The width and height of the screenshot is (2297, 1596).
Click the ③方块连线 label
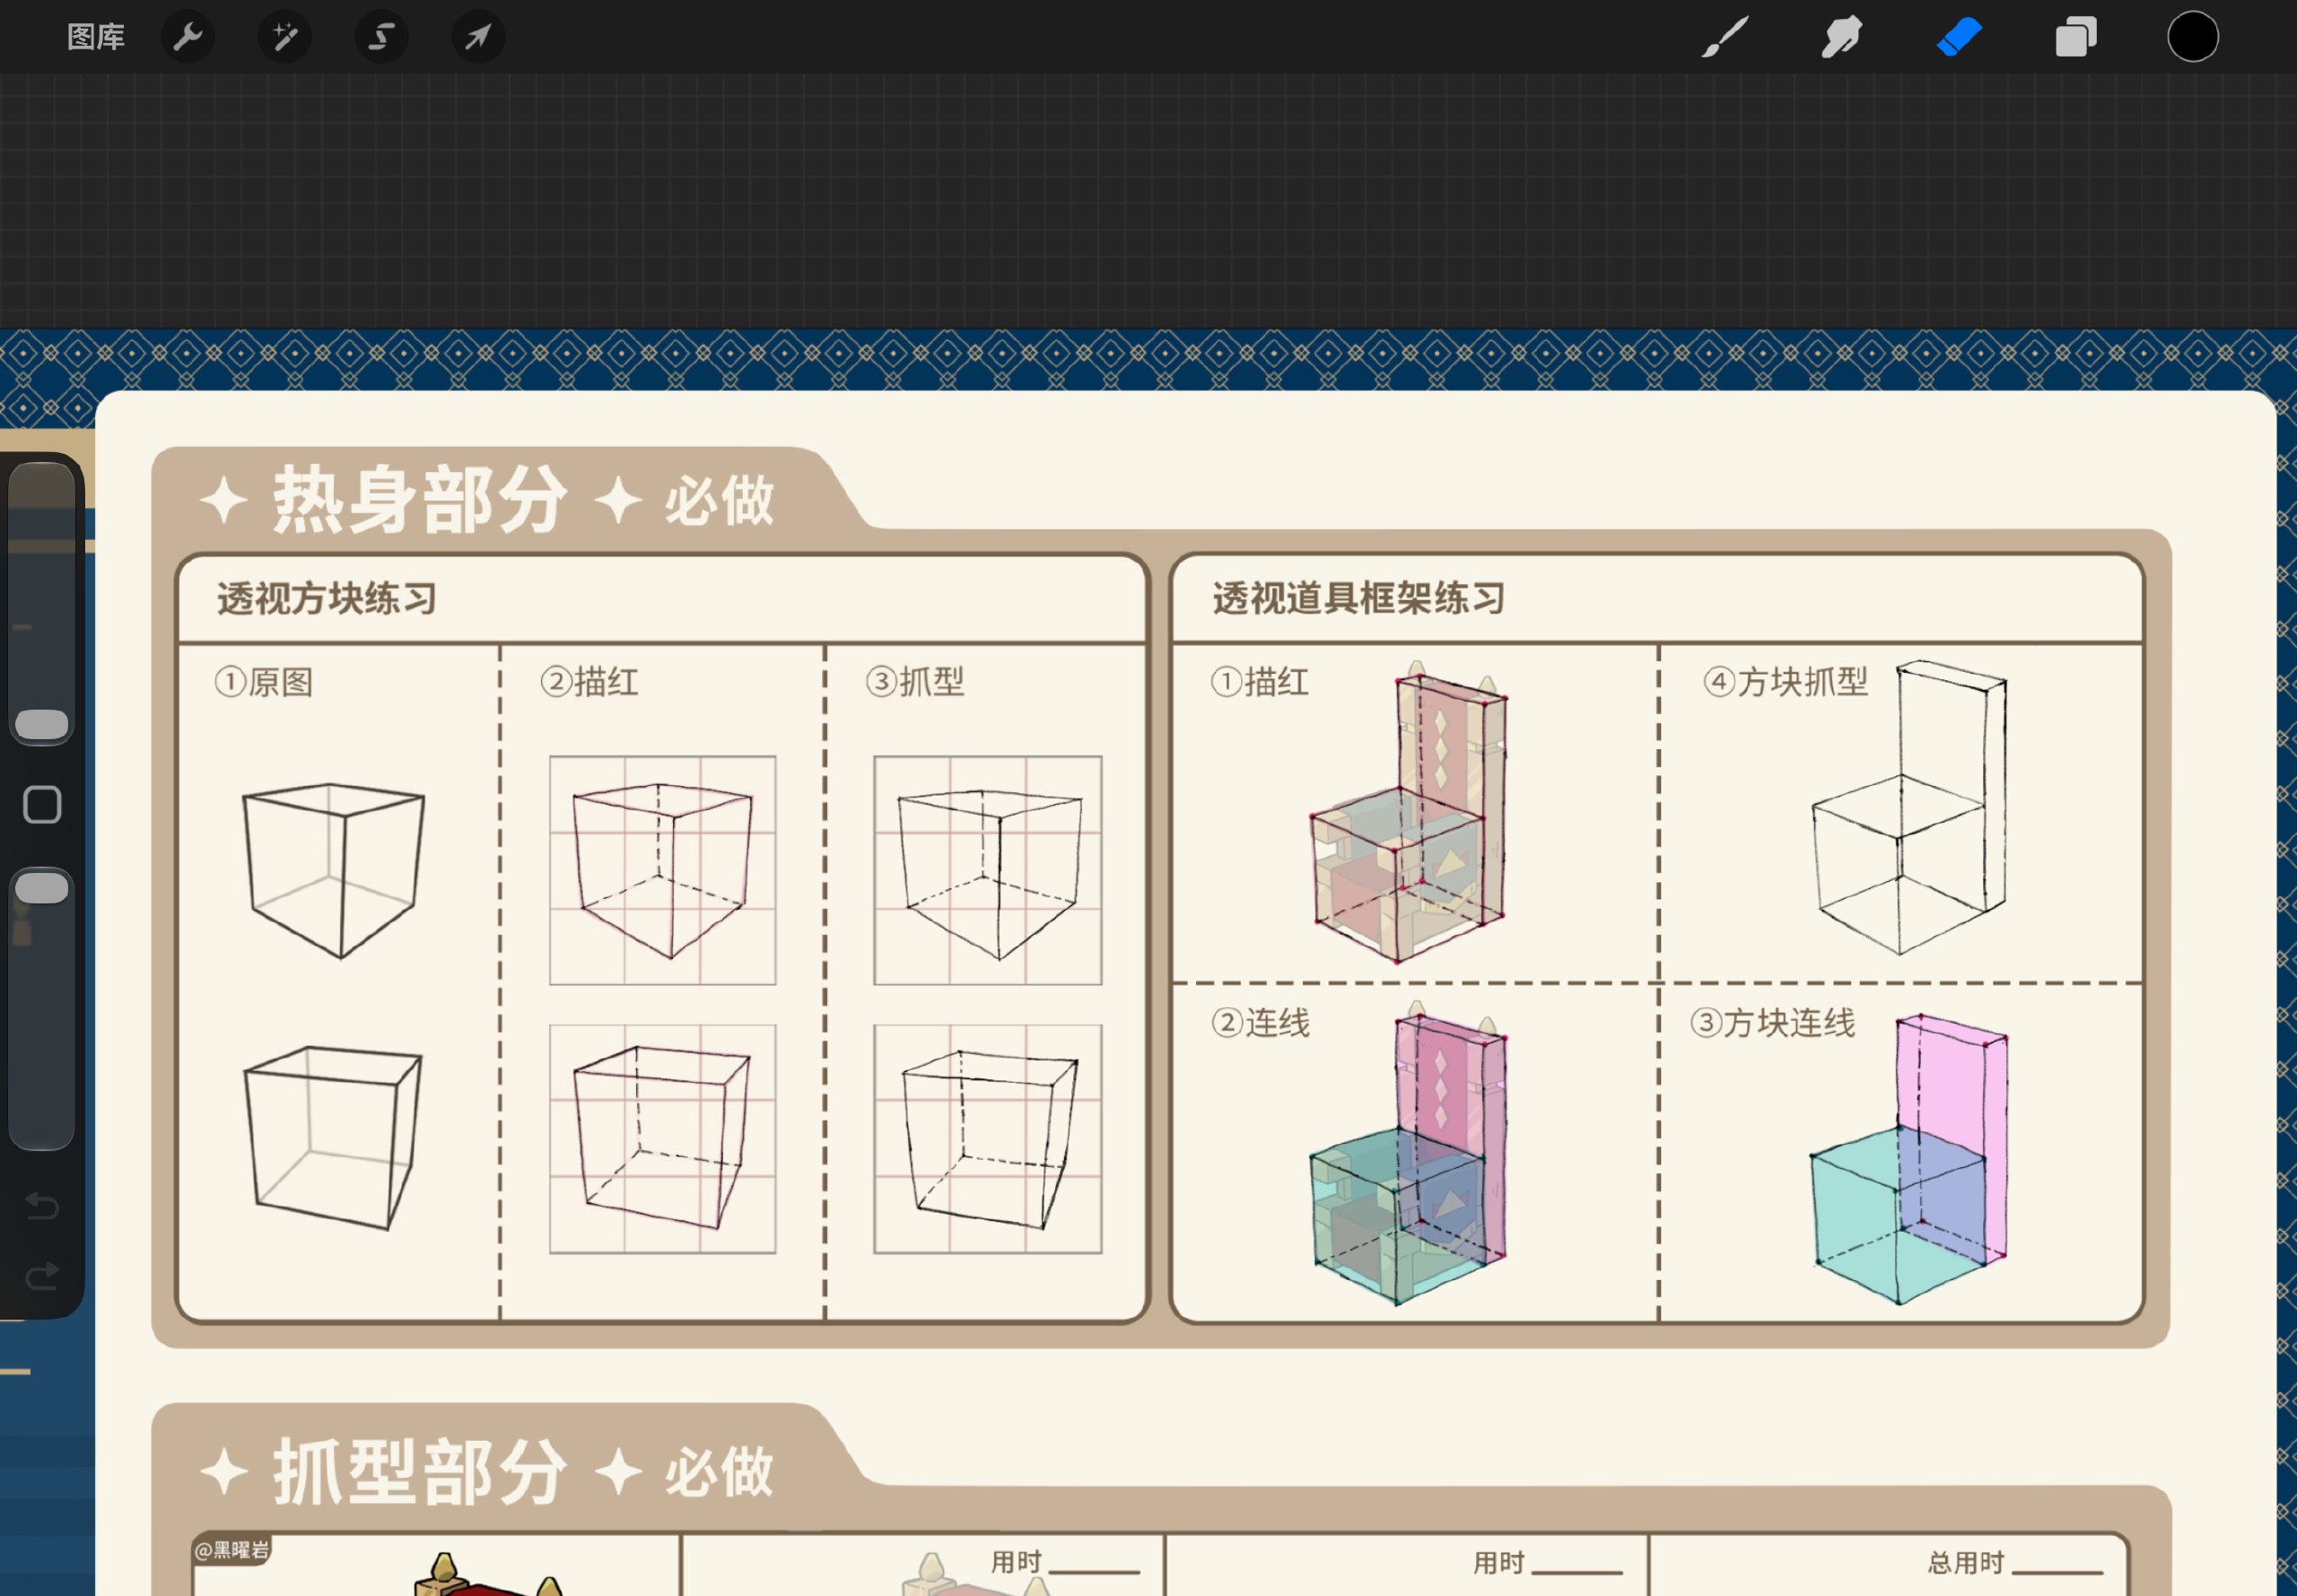point(1773,1023)
